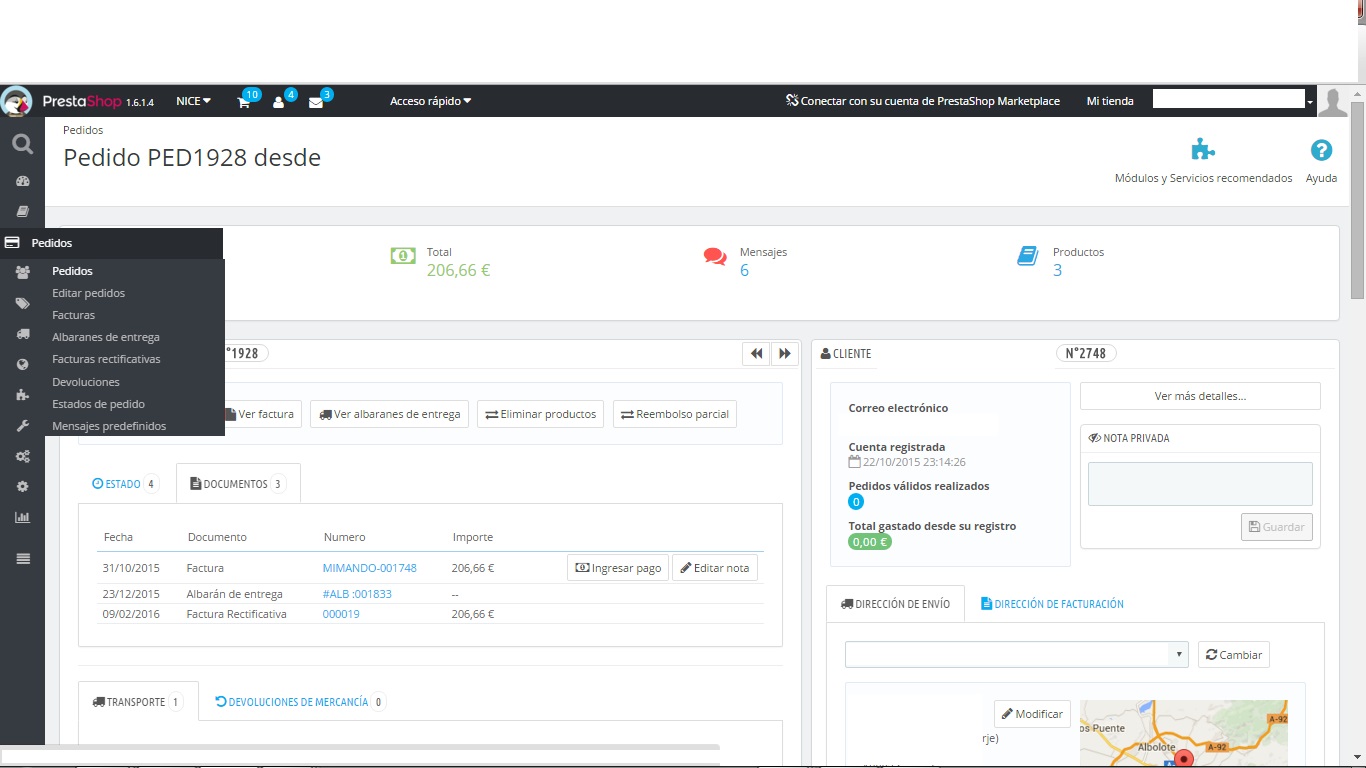Open the shipping address select dropdown
The height and width of the screenshot is (768, 1366).
(1017, 655)
